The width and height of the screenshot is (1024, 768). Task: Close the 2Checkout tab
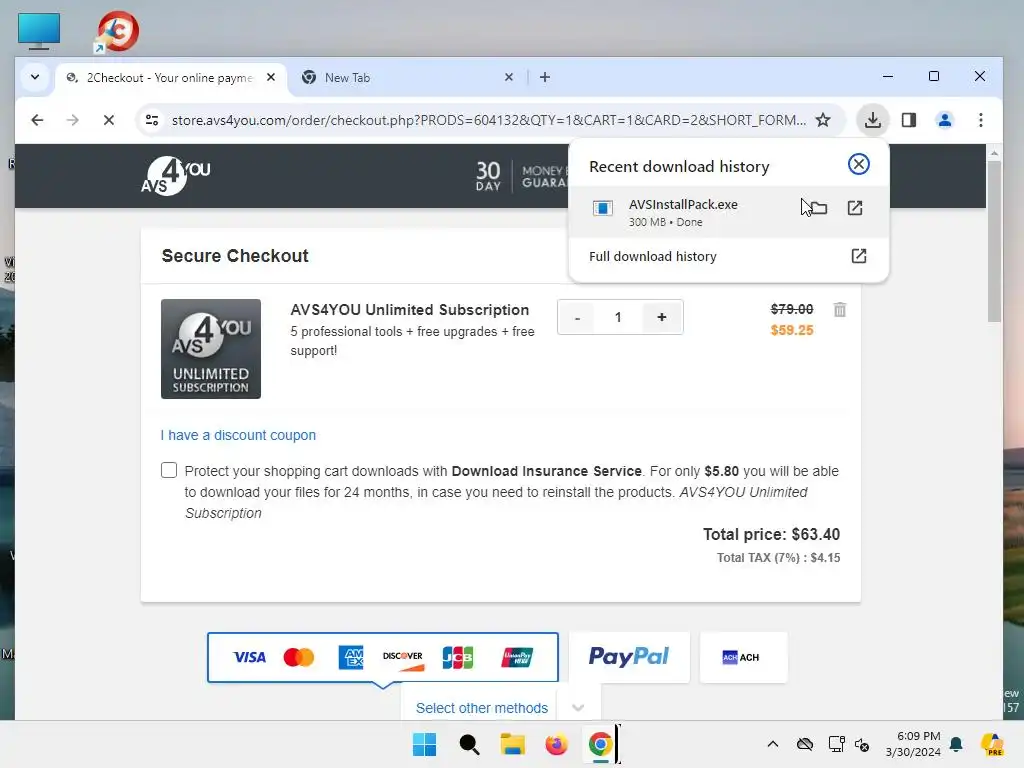point(271,78)
